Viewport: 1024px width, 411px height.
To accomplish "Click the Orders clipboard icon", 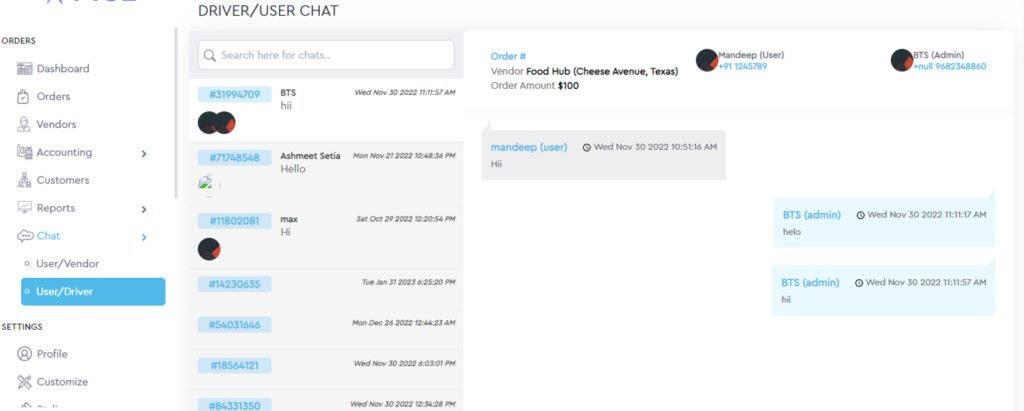I will (x=24, y=97).
